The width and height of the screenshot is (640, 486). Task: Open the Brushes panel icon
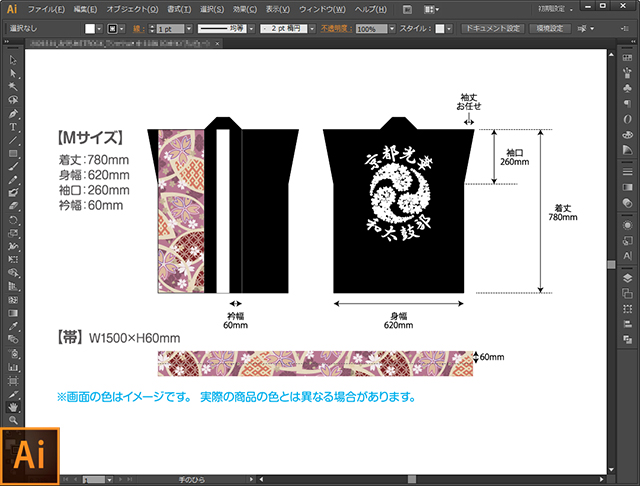coord(627,73)
